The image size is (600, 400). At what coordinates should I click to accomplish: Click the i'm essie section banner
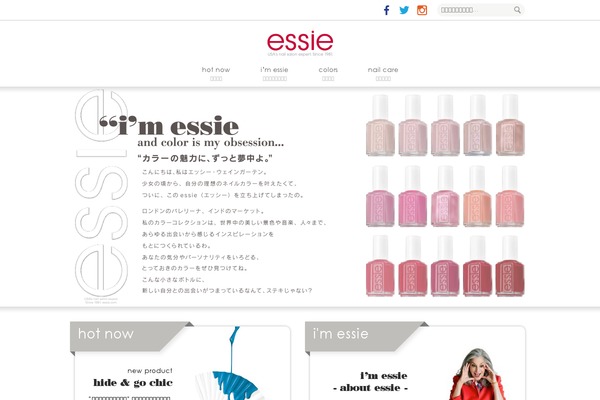(365, 336)
